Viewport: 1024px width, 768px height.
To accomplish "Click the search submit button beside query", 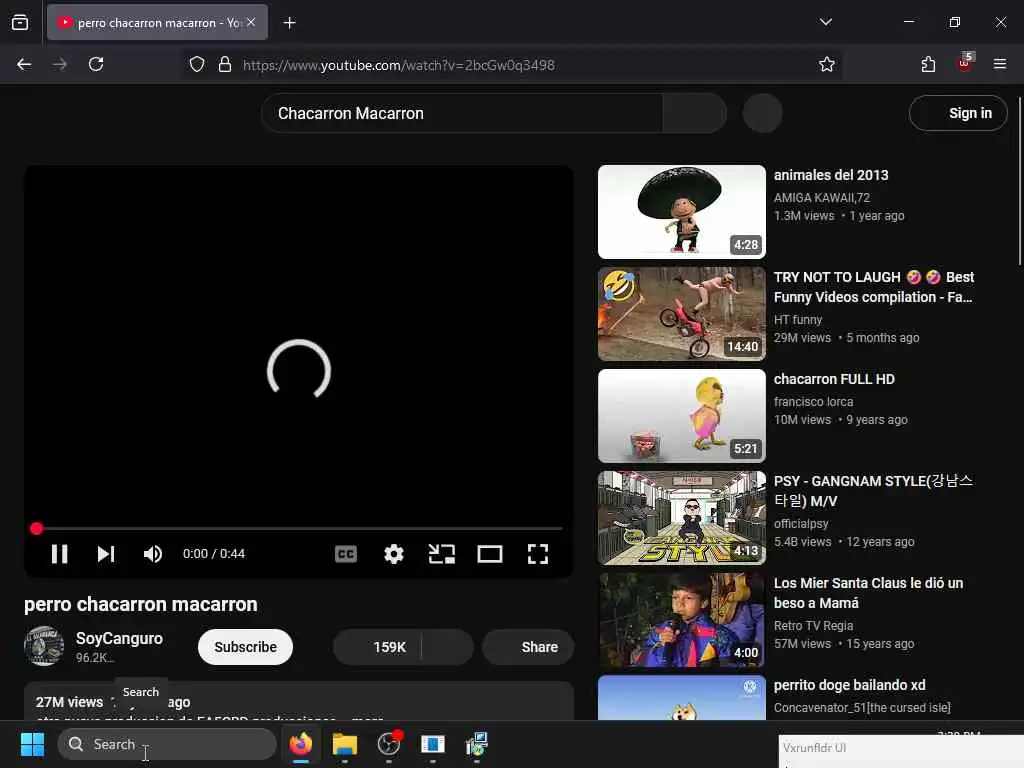I will 695,114.
